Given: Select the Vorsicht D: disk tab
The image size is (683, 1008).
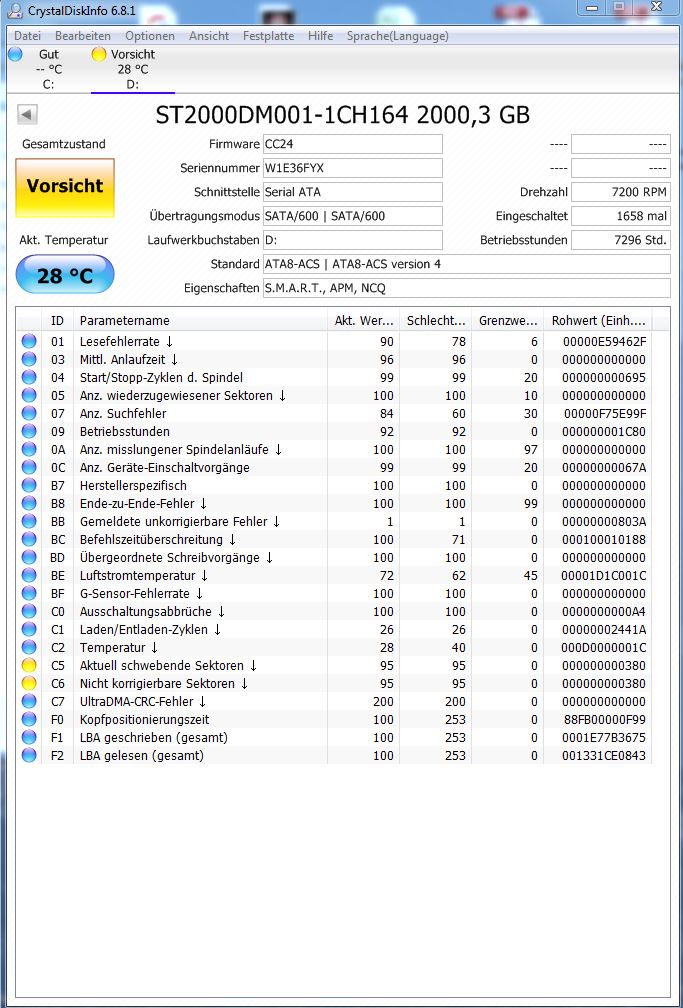Looking at the screenshot, I should 132,69.
